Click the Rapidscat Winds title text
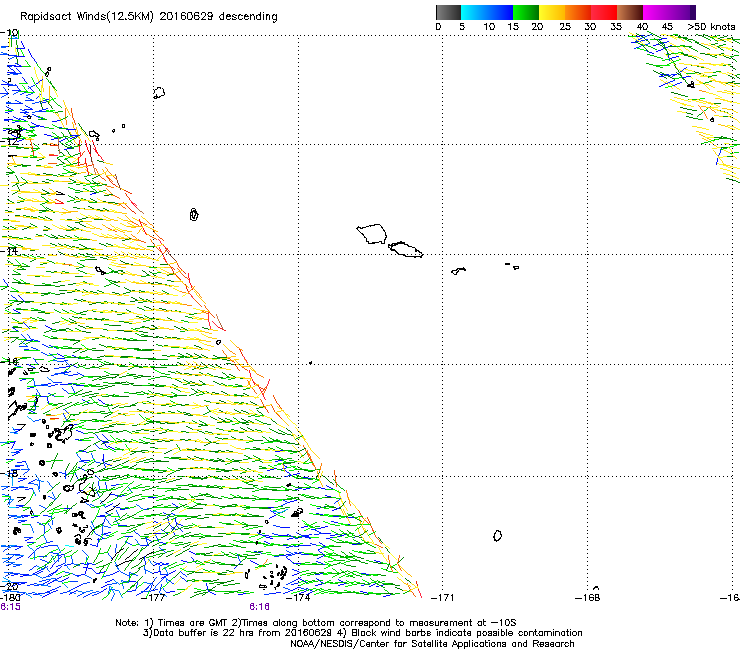The width and height of the screenshot is (740, 650). click(149, 17)
